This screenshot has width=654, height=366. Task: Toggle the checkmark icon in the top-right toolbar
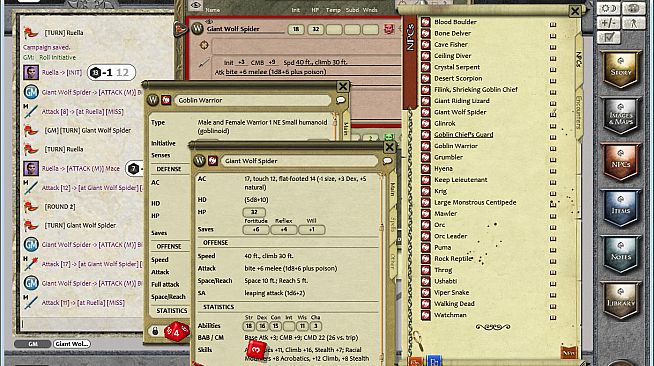[x=609, y=38]
